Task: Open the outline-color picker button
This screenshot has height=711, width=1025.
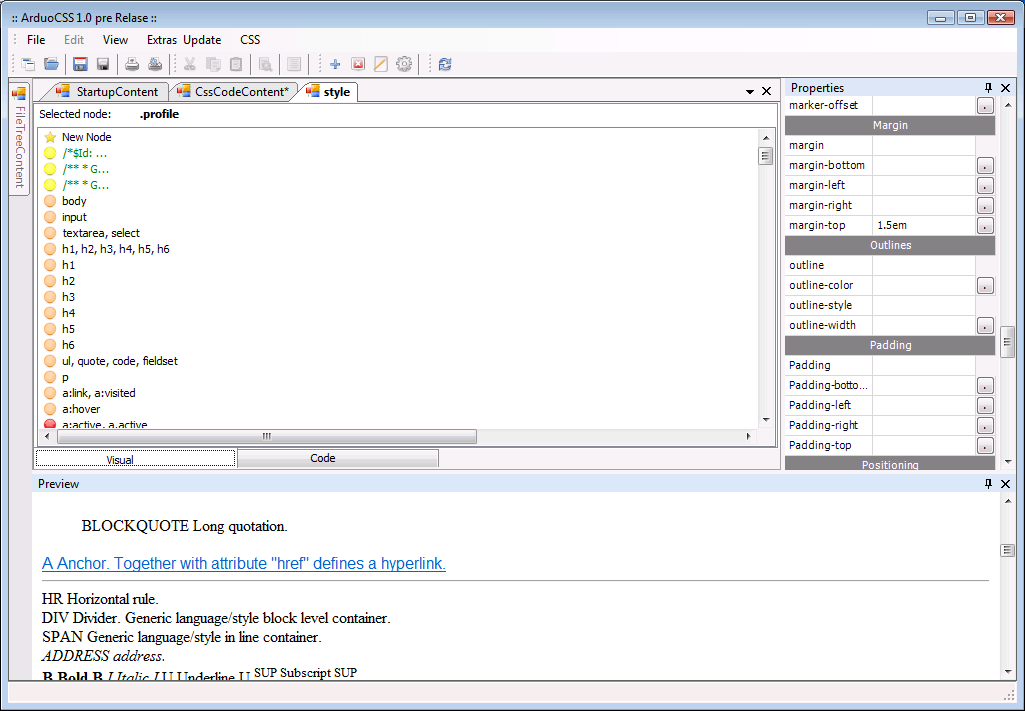Action: (985, 286)
